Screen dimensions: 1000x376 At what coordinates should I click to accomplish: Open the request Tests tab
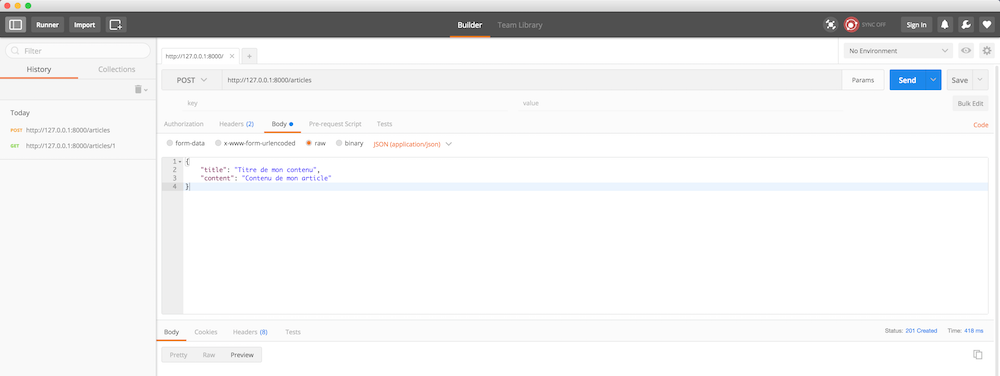tap(385, 124)
